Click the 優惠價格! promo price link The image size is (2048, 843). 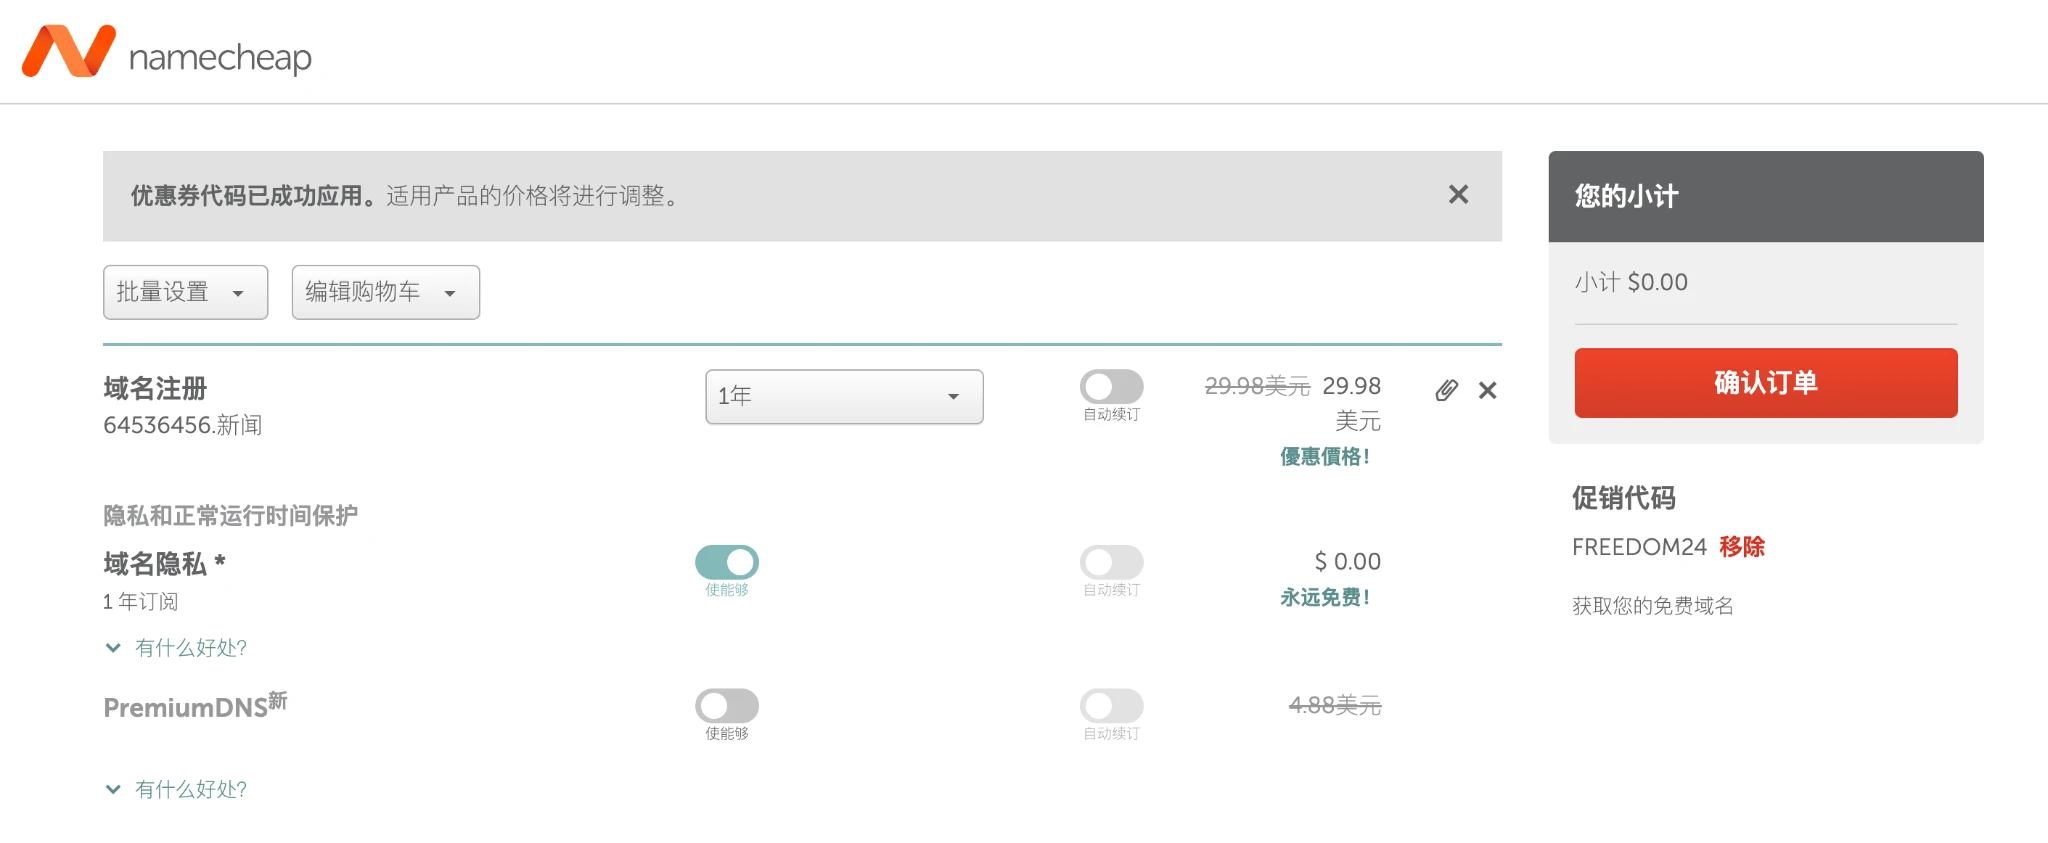(x=1323, y=457)
